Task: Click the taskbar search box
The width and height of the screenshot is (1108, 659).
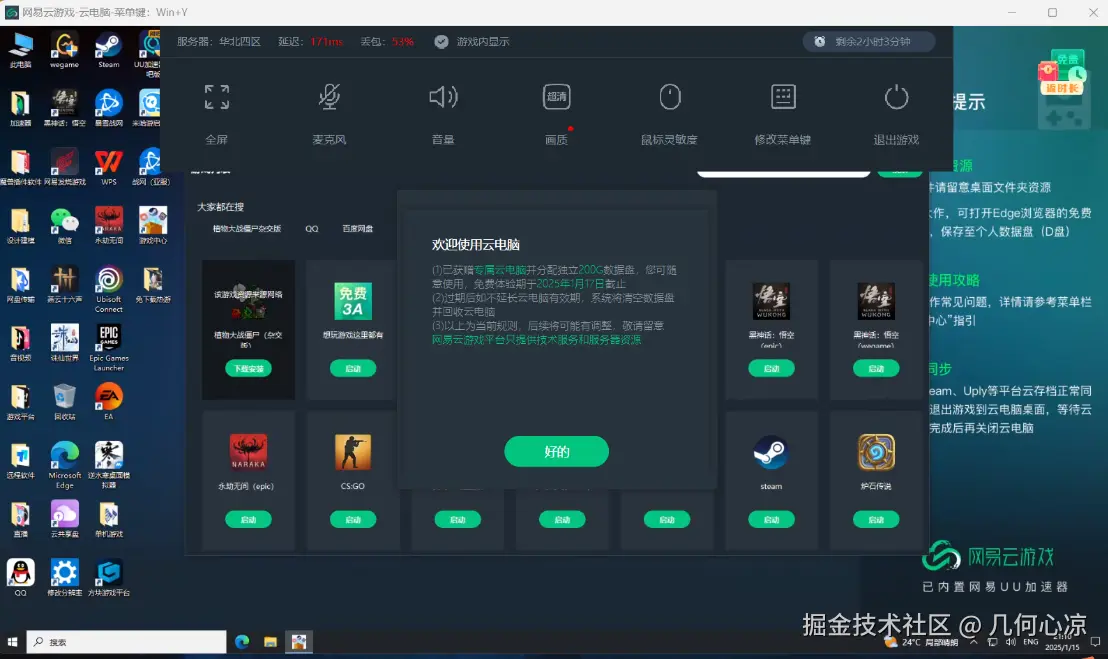Action: point(125,641)
